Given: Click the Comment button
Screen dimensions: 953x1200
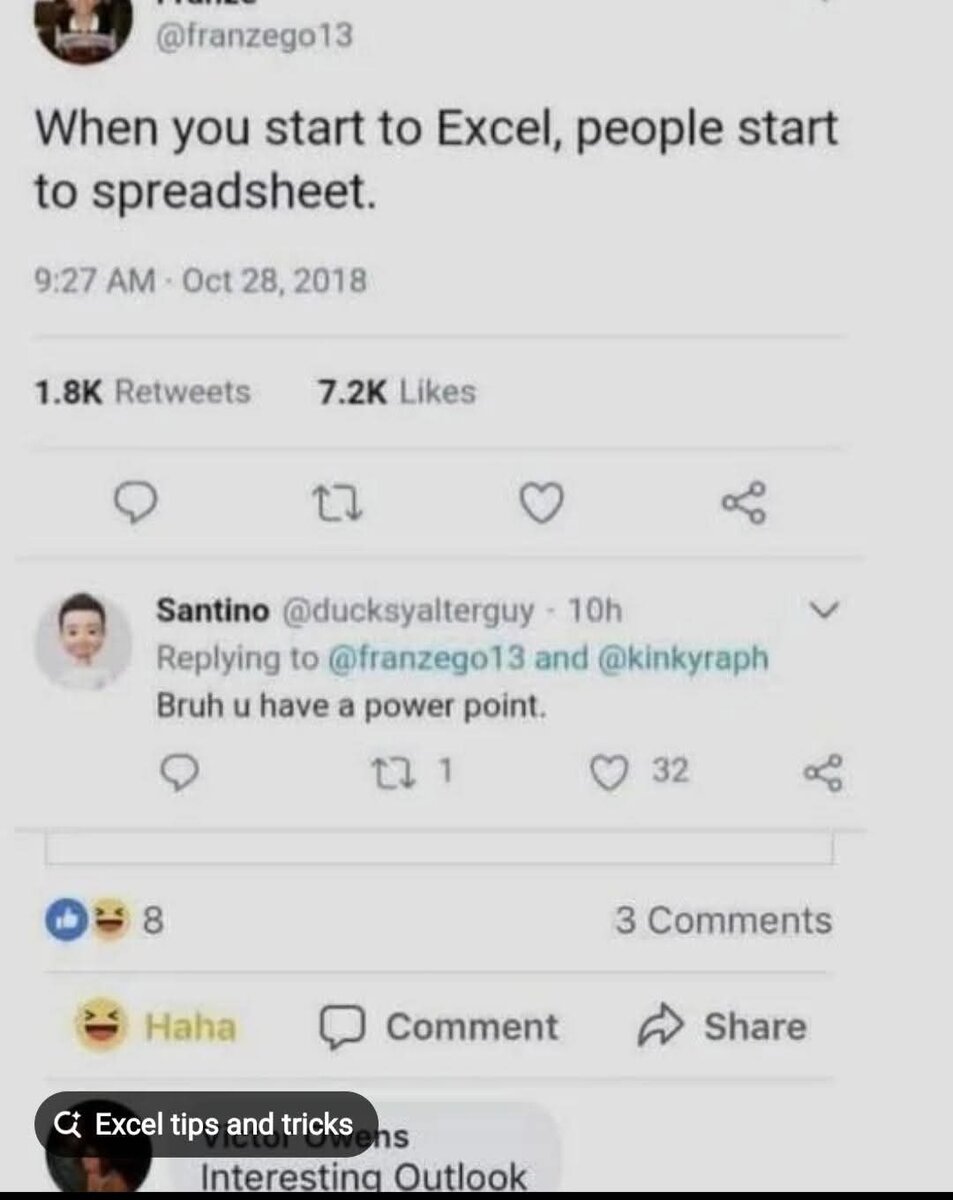Looking at the screenshot, I should tap(438, 1027).
